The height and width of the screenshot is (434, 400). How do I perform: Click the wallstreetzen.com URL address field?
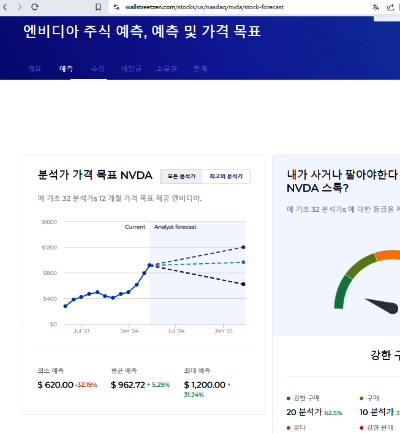[204, 7]
